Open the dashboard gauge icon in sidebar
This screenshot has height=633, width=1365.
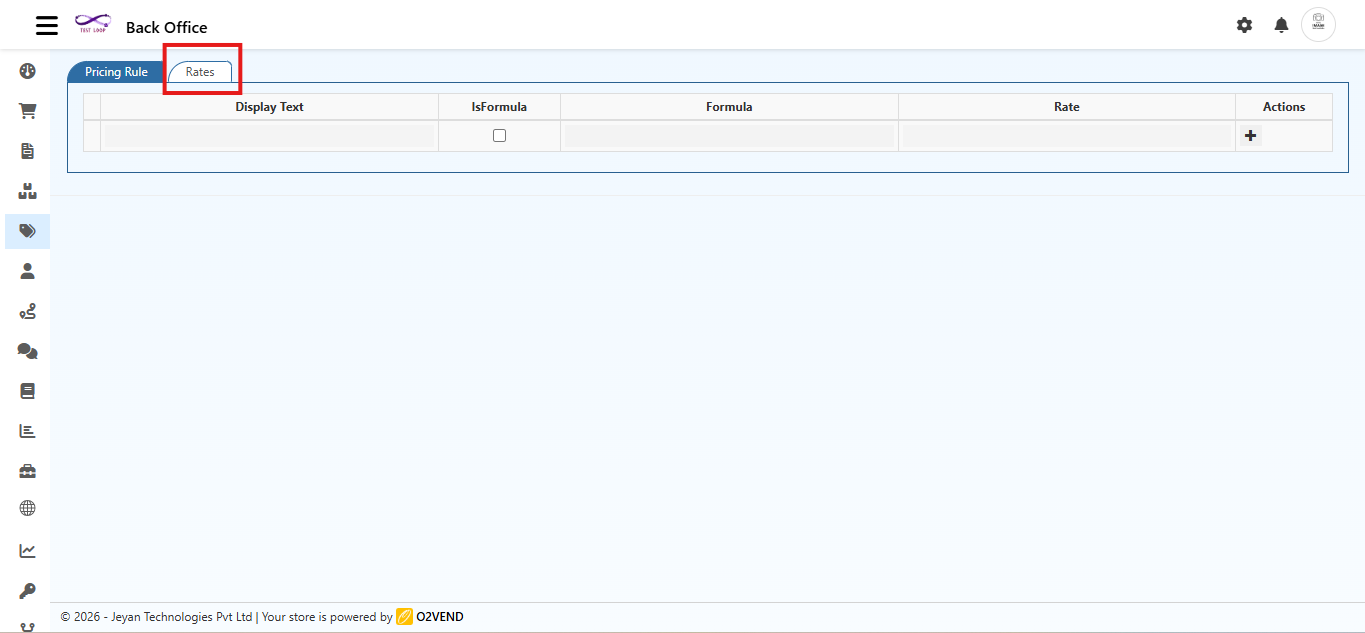pyautogui.click(x=28, y=71)
